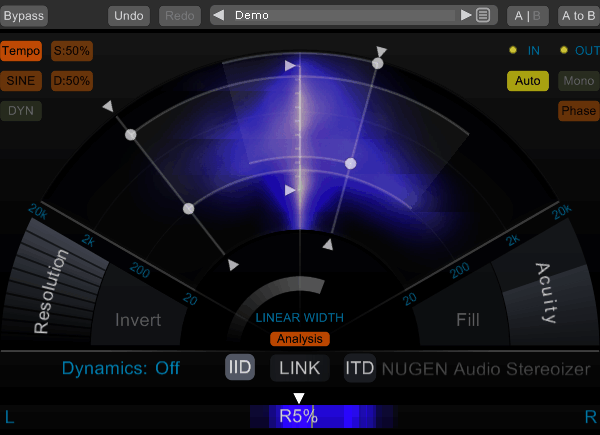This screenshot has height=435, width=600.
Task: Click the next preset right arrow
Action: [x=466, y=16]
